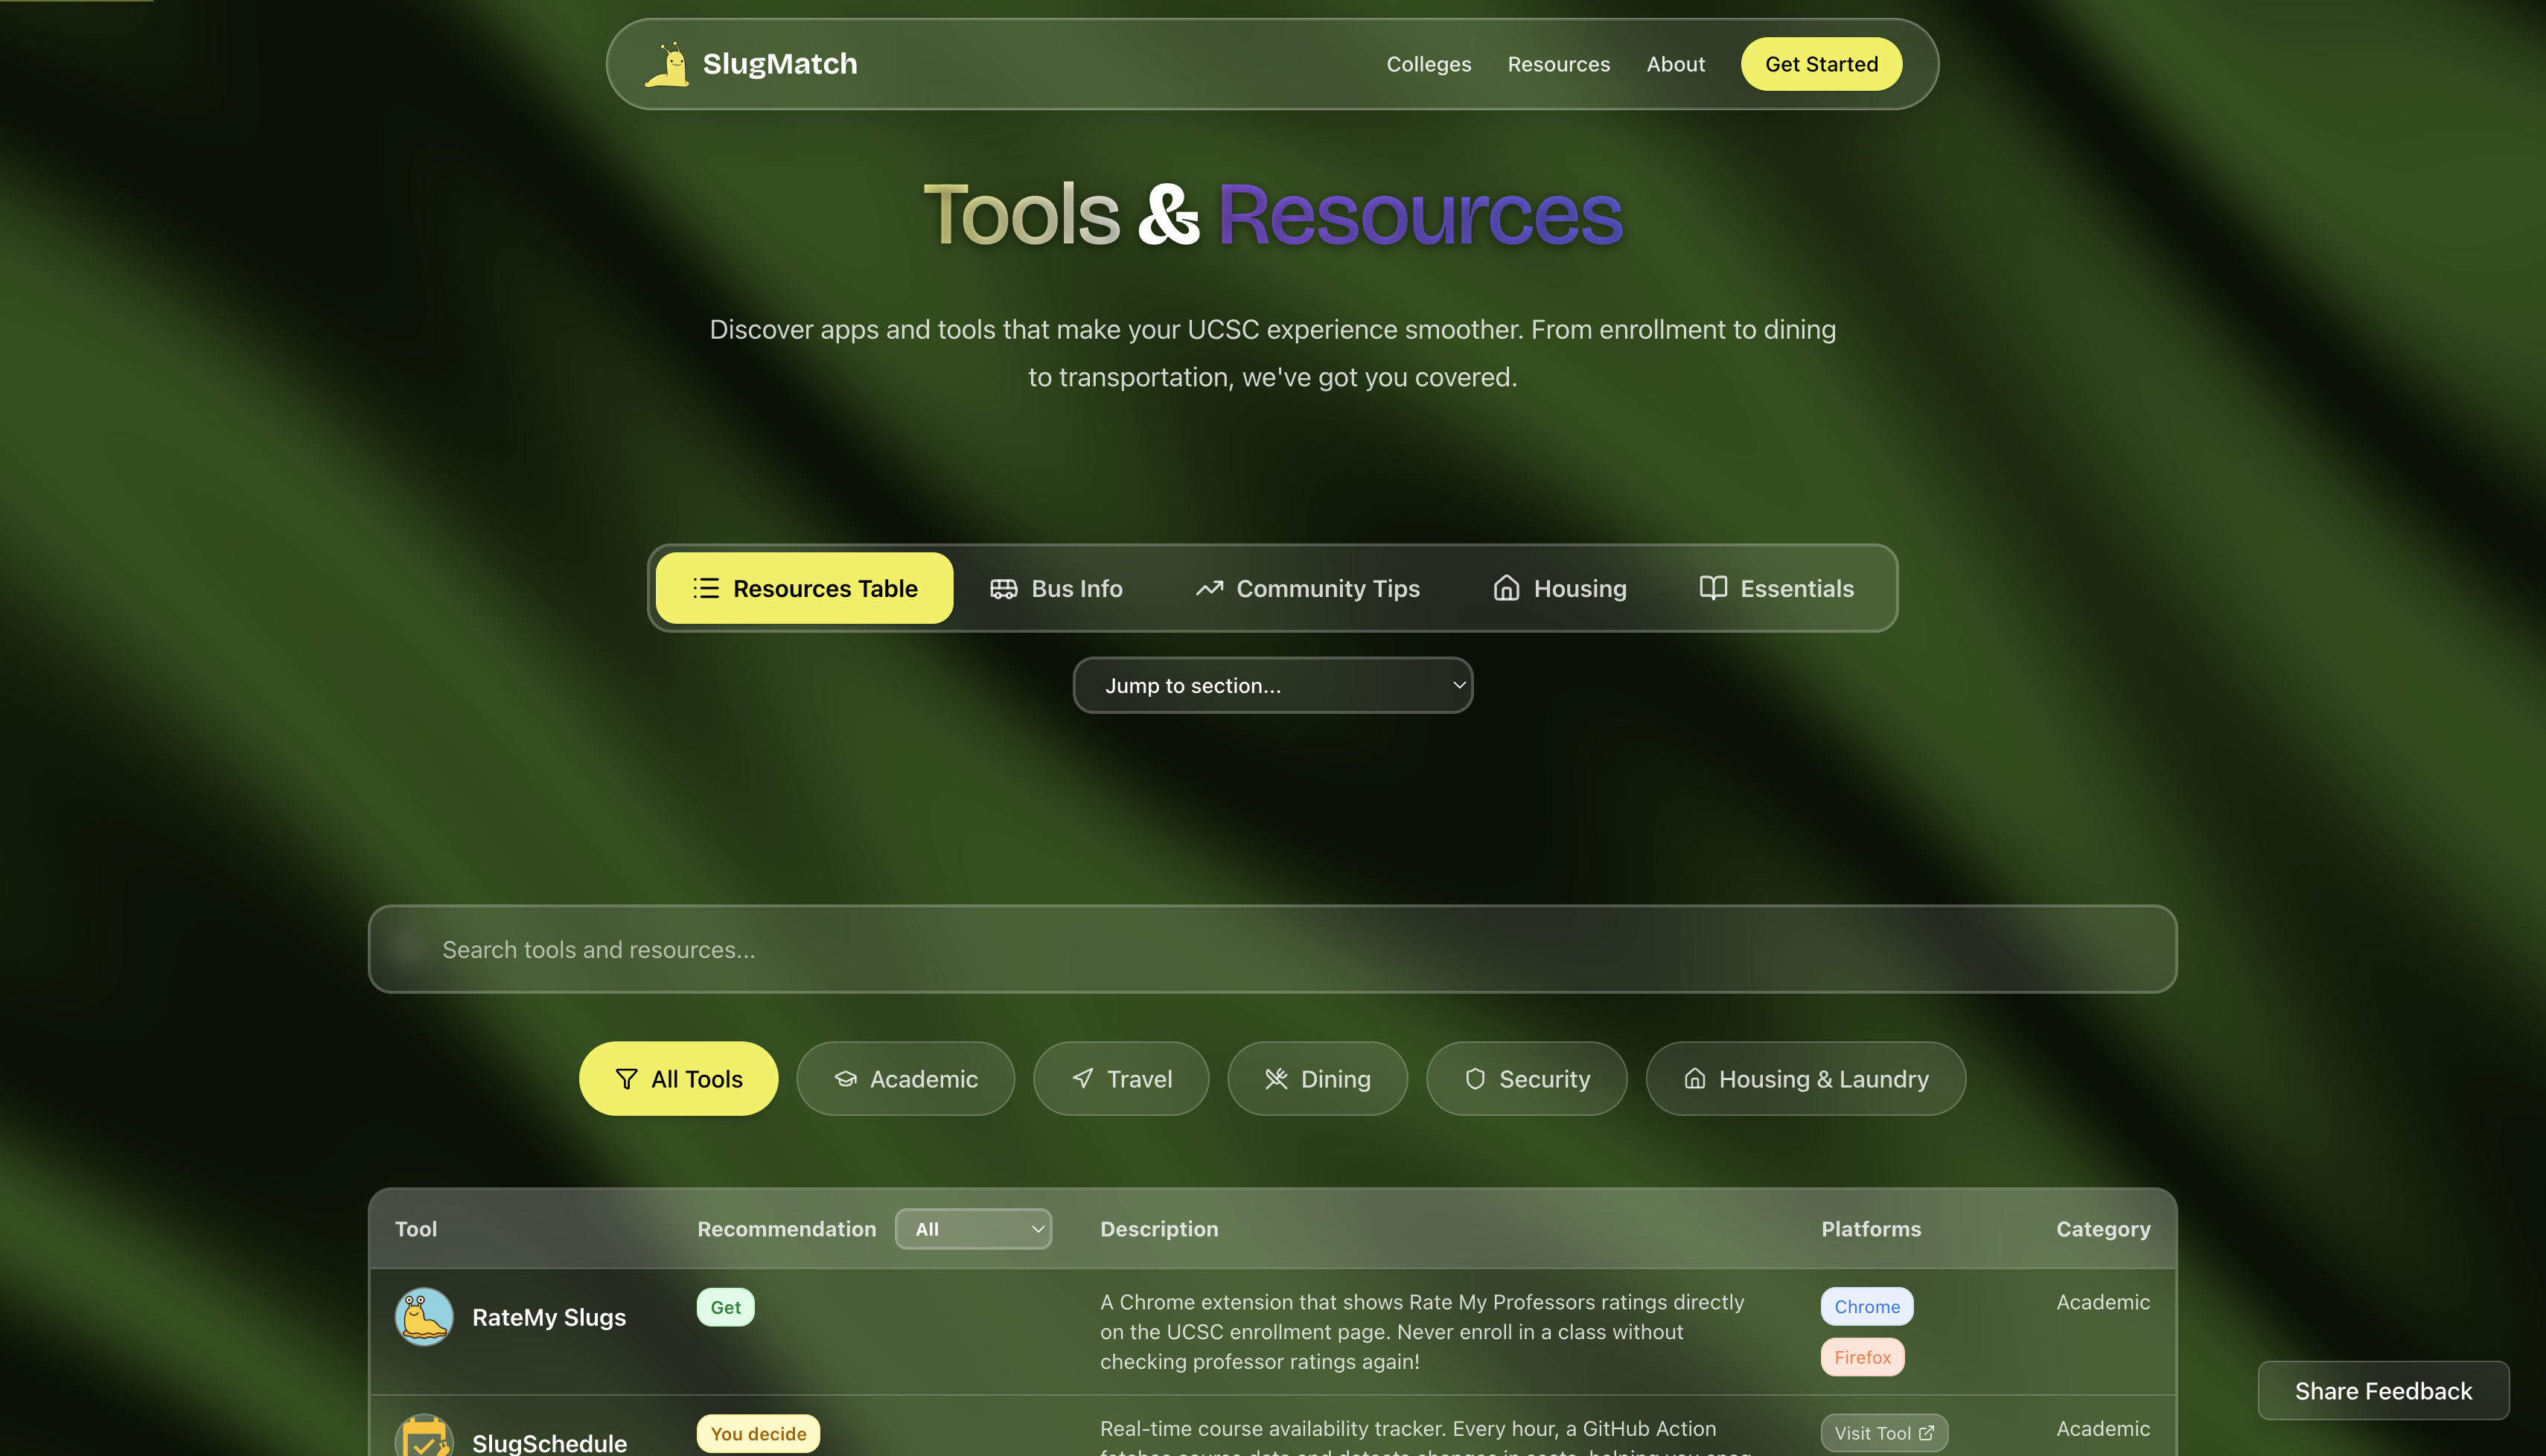The width and height of the screenshot is (2546, 1456).
Task: Click the Tools & Resources page heading
Action: 1272,214
